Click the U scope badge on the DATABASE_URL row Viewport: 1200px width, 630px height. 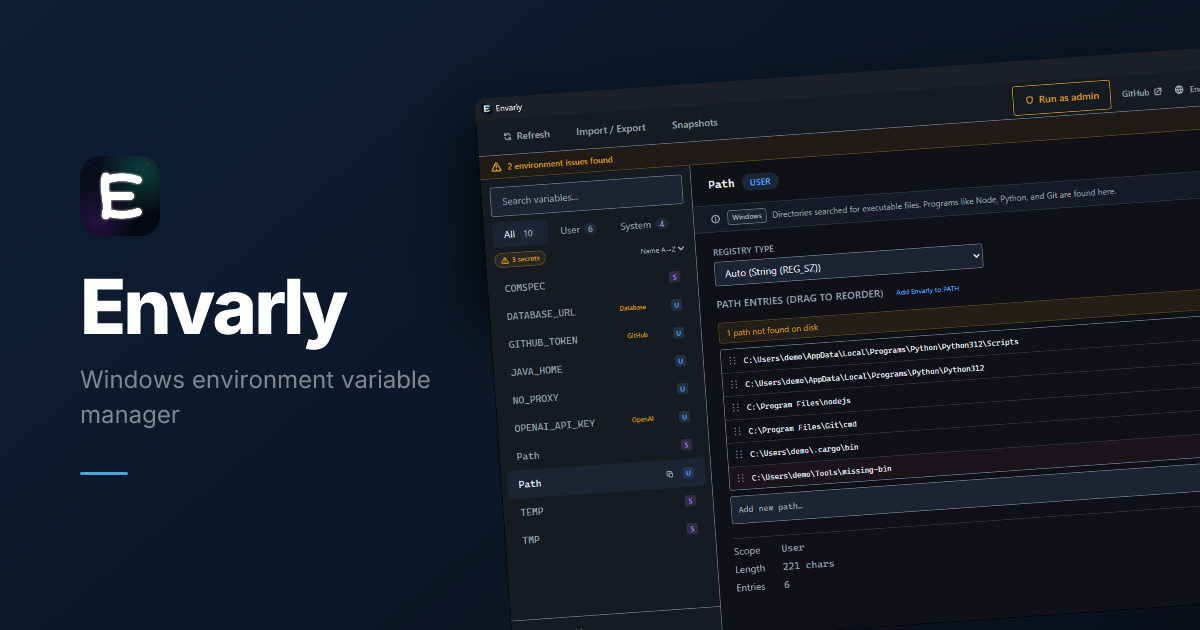click(676, 305)
